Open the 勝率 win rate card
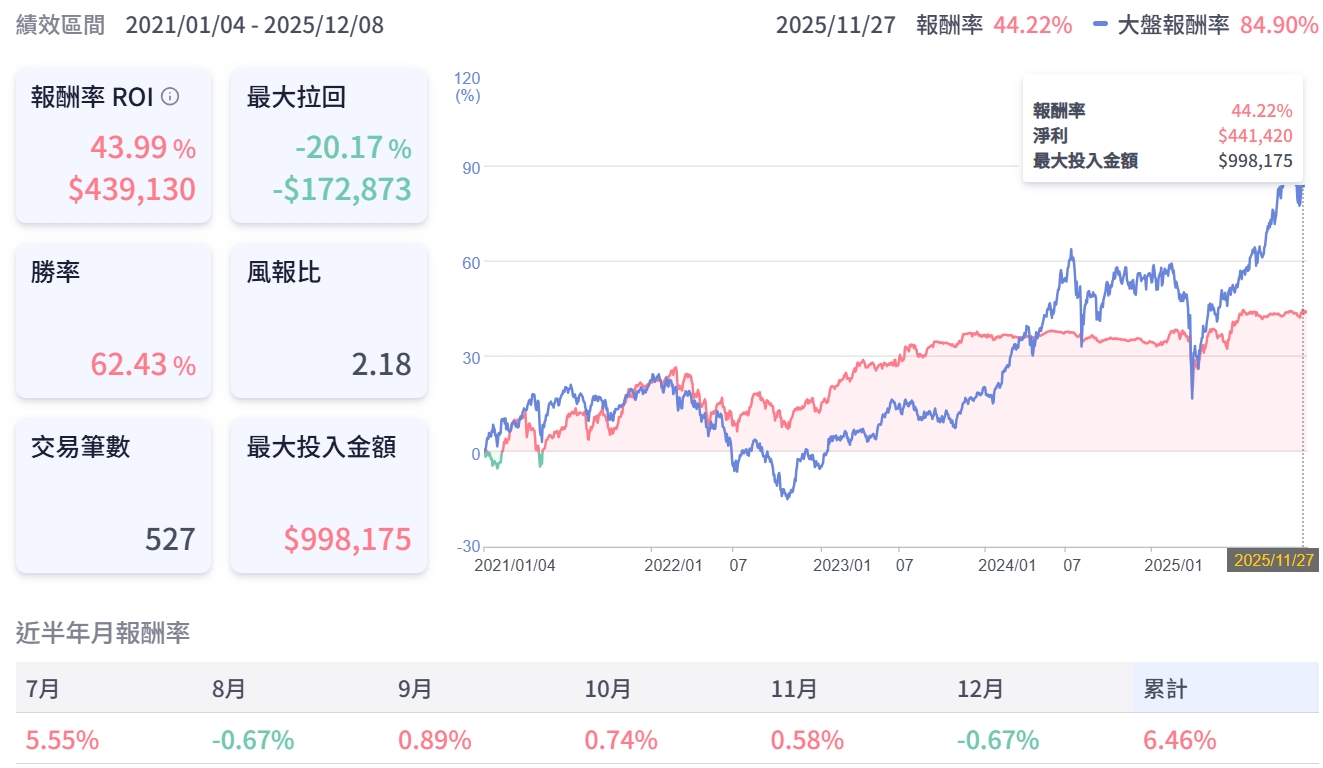This screenshot has width=1323, height=768. point(113,321)
